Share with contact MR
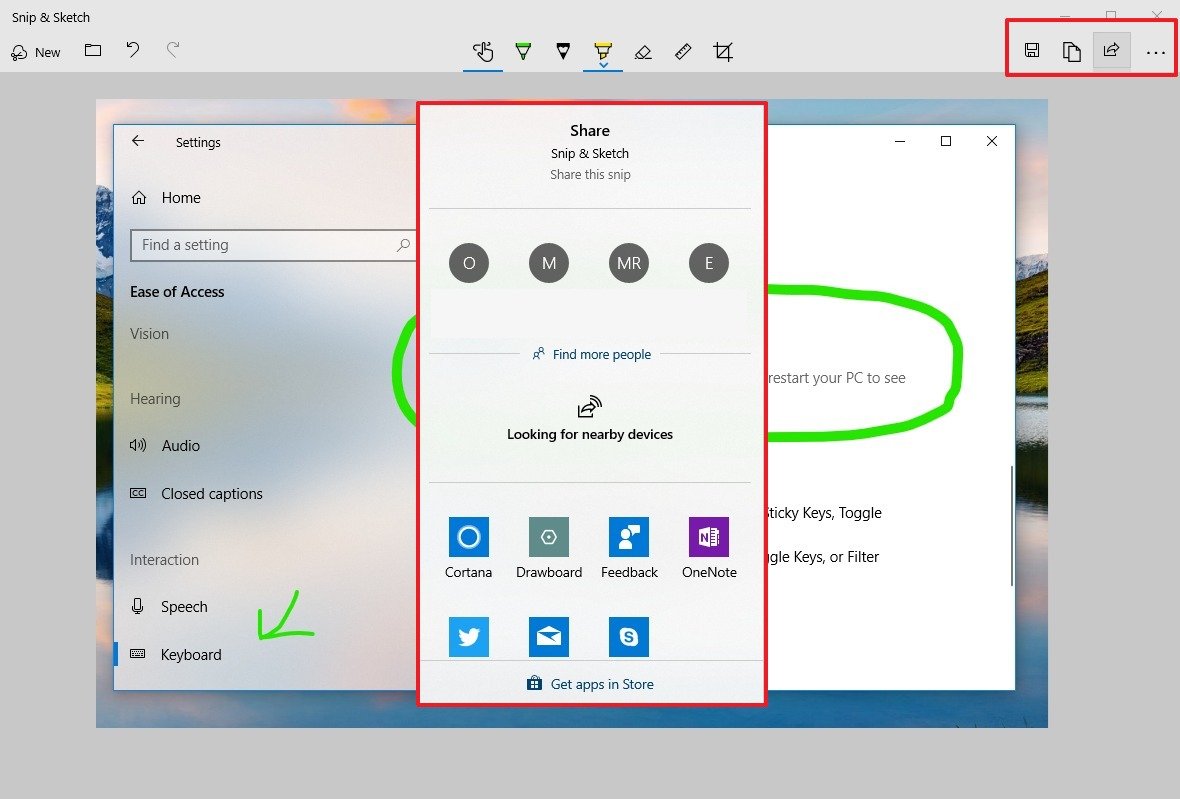The width and height of the screenshot is (1180, 799). point(629,263)
